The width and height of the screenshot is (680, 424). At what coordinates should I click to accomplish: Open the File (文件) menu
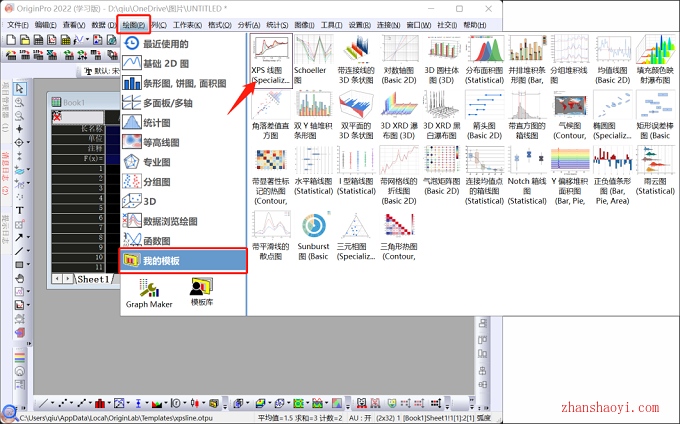18,25
